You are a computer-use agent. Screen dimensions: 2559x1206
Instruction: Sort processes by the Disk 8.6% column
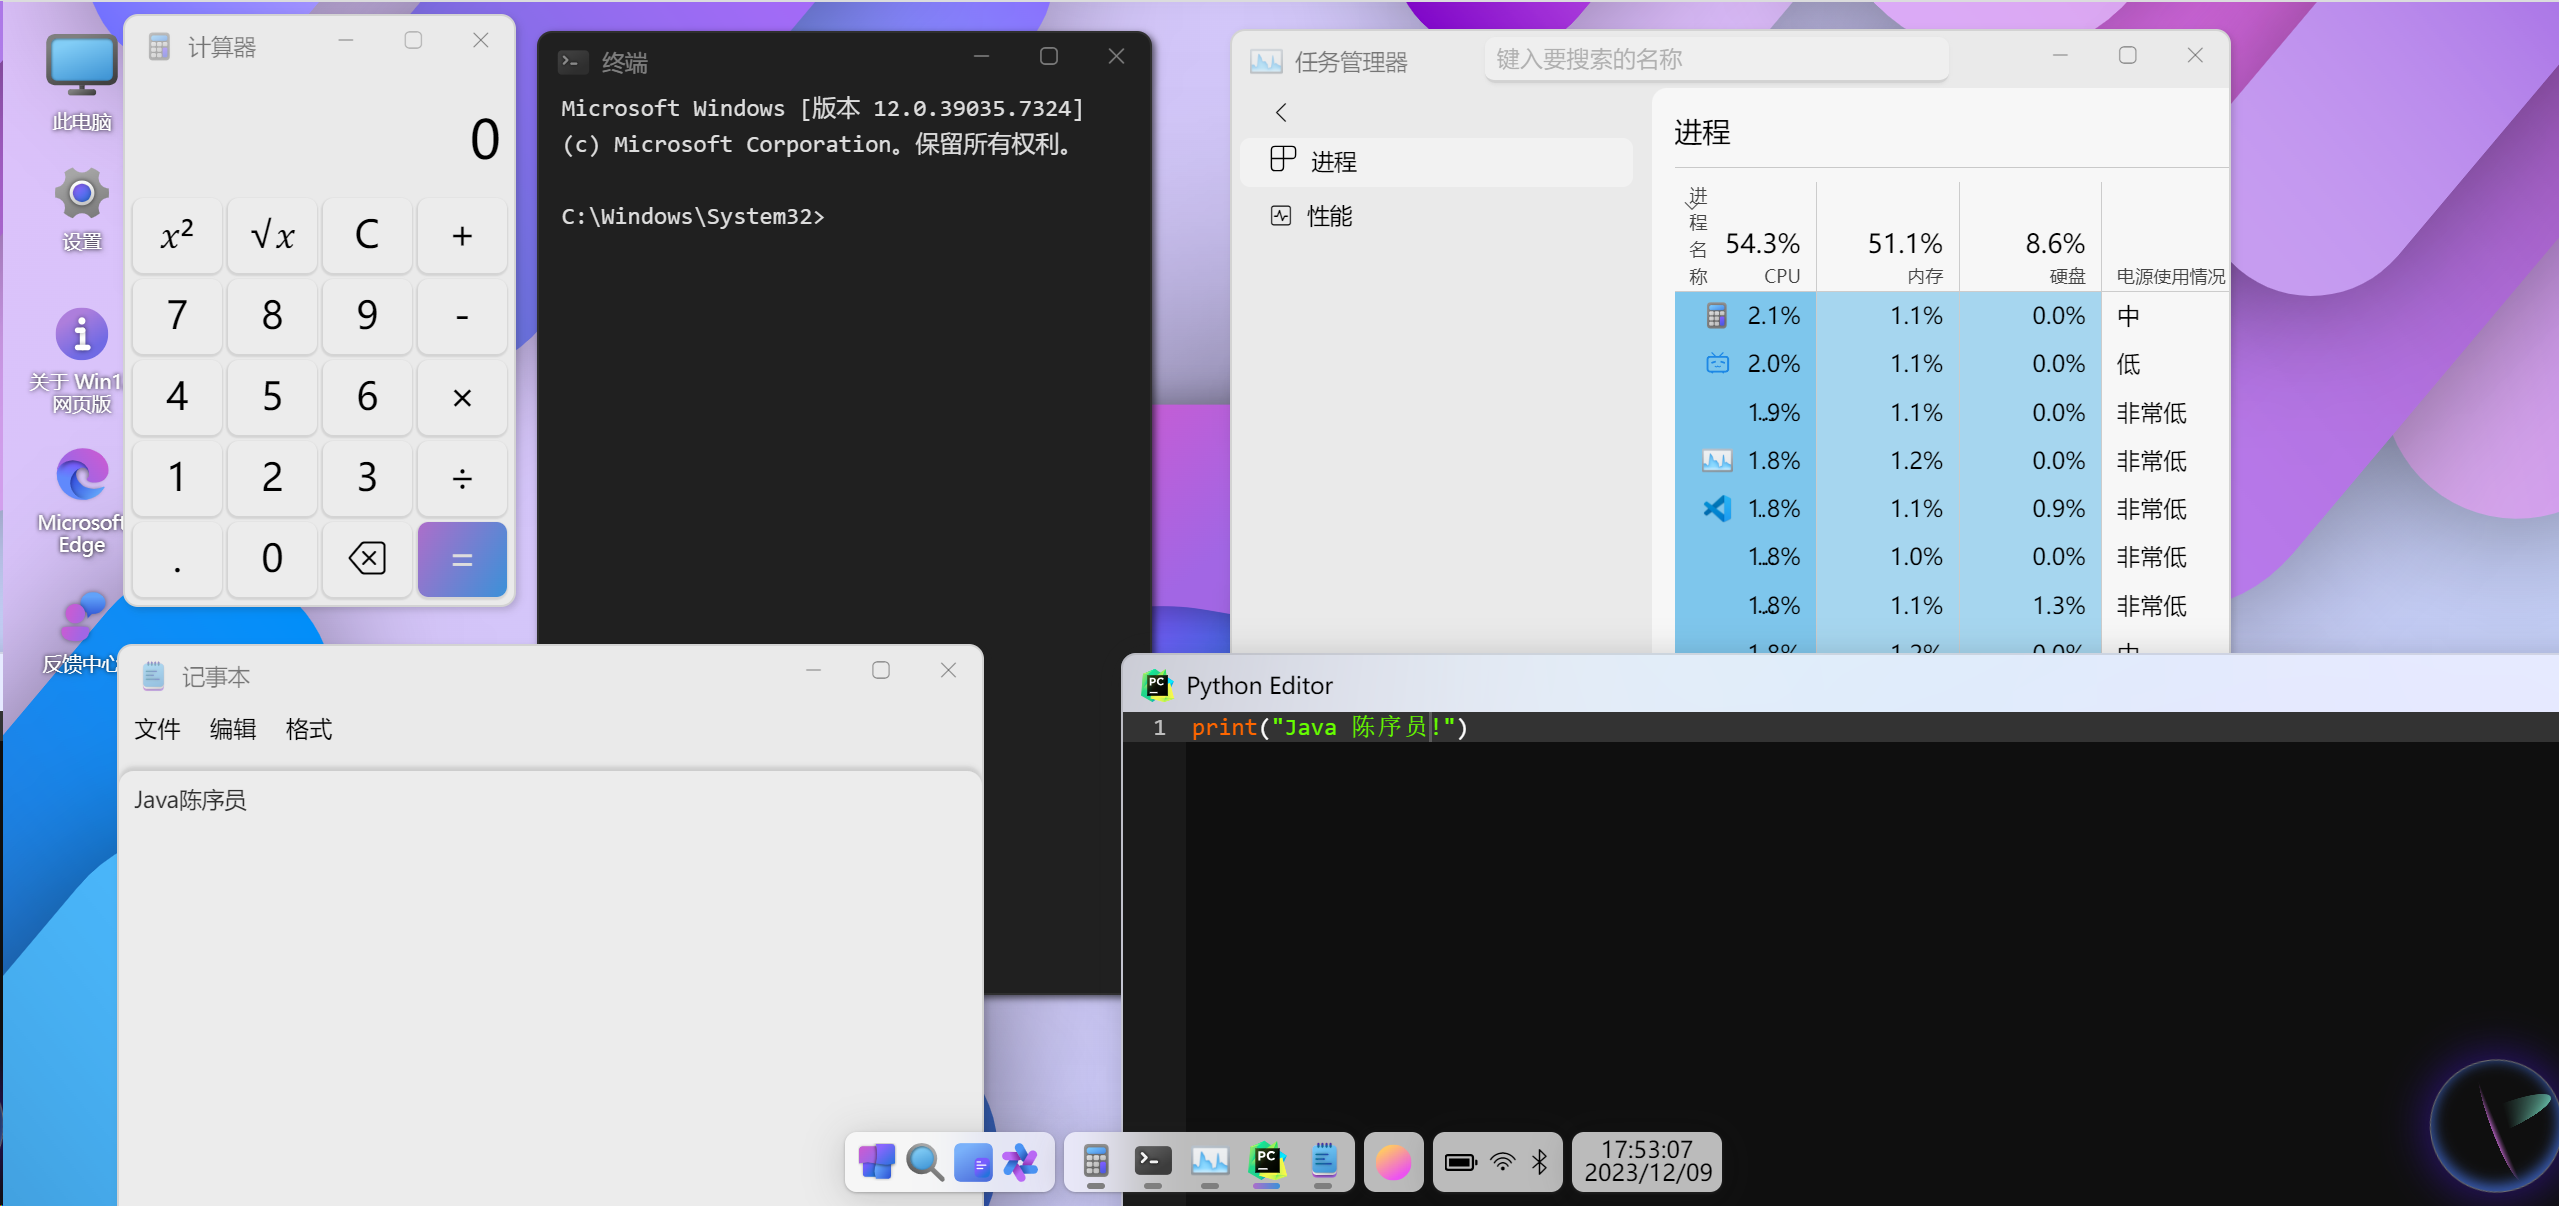point(2031,238)
